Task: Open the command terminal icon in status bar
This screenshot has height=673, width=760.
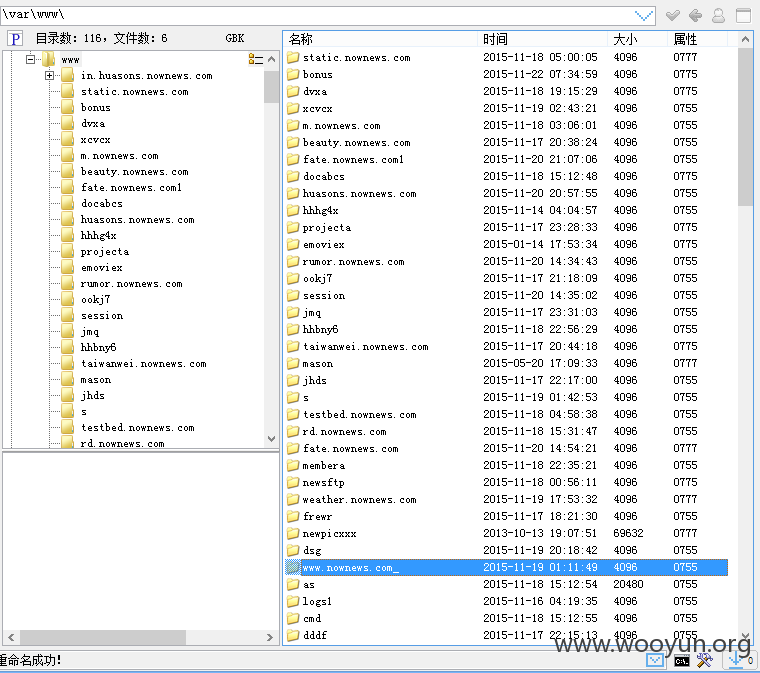Action: (681, 661)
